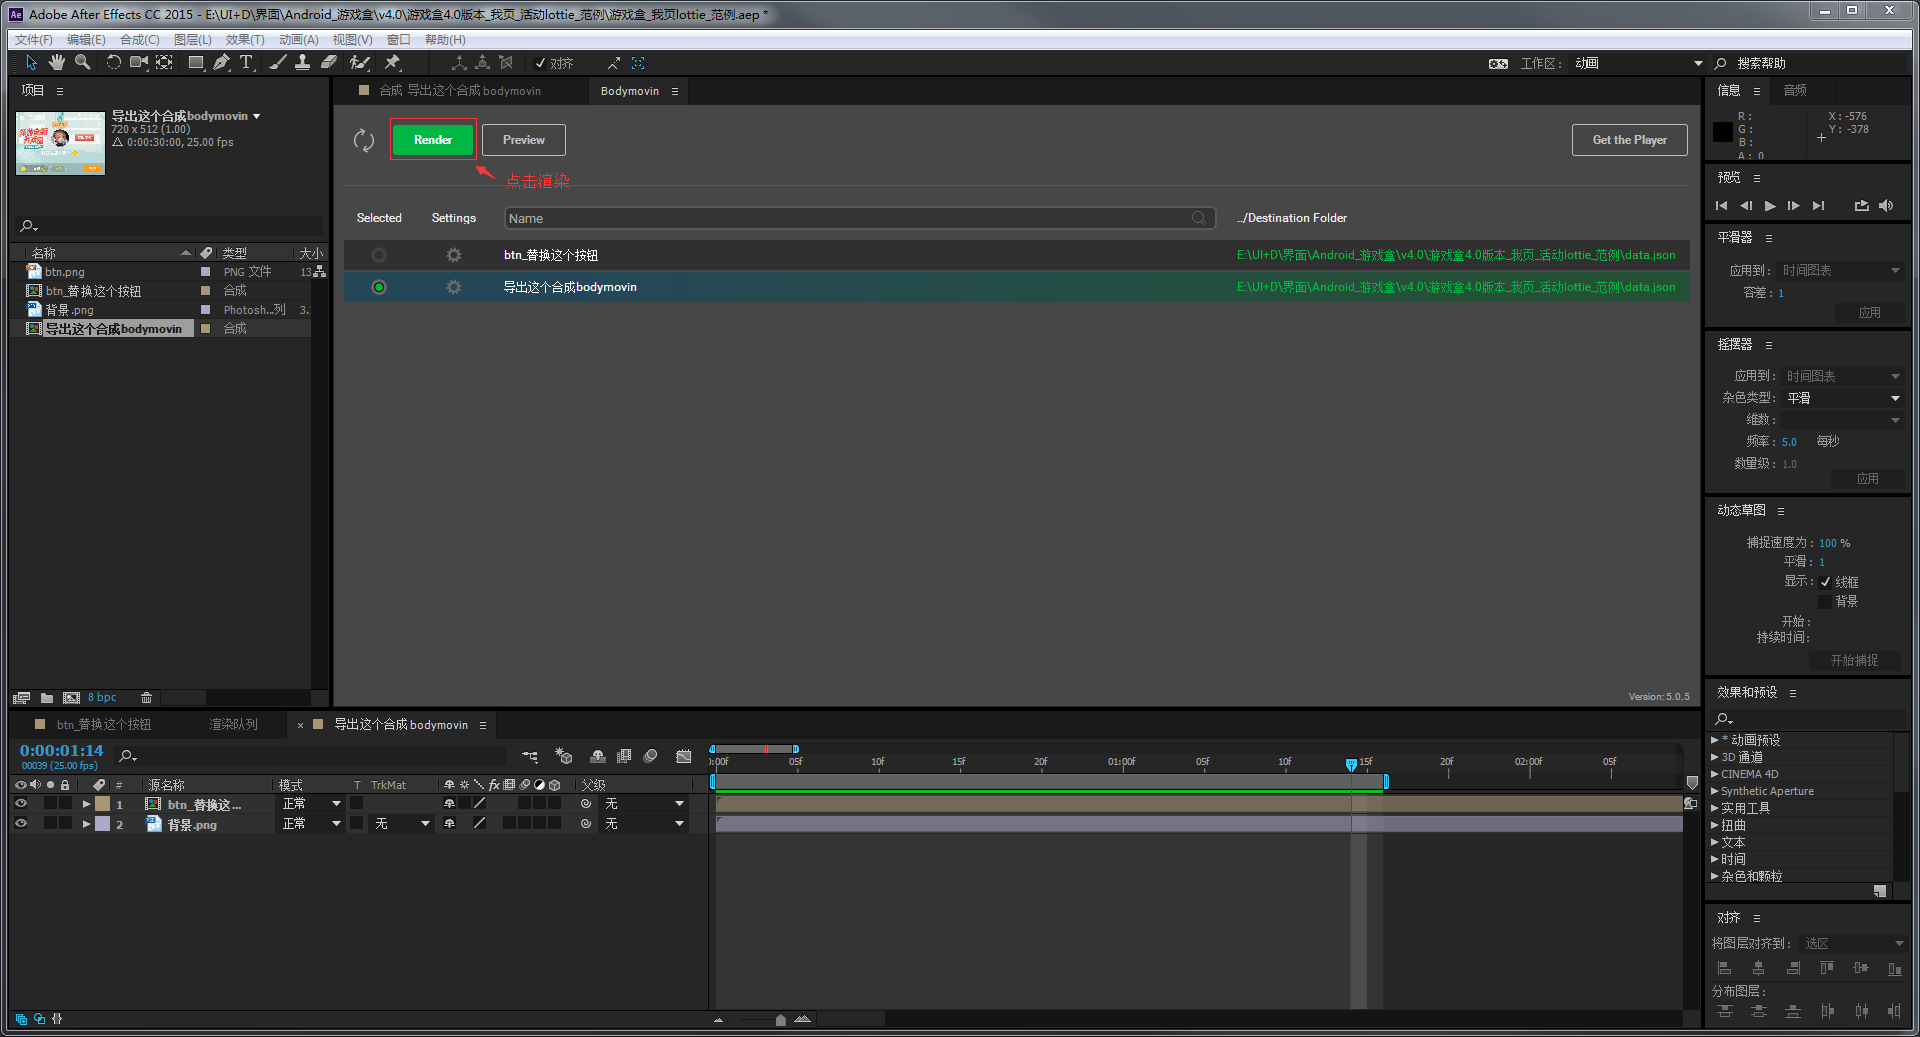Create new composition icon in Project panel
This screenshot has height=1037, width=1920.
[71, 698]
